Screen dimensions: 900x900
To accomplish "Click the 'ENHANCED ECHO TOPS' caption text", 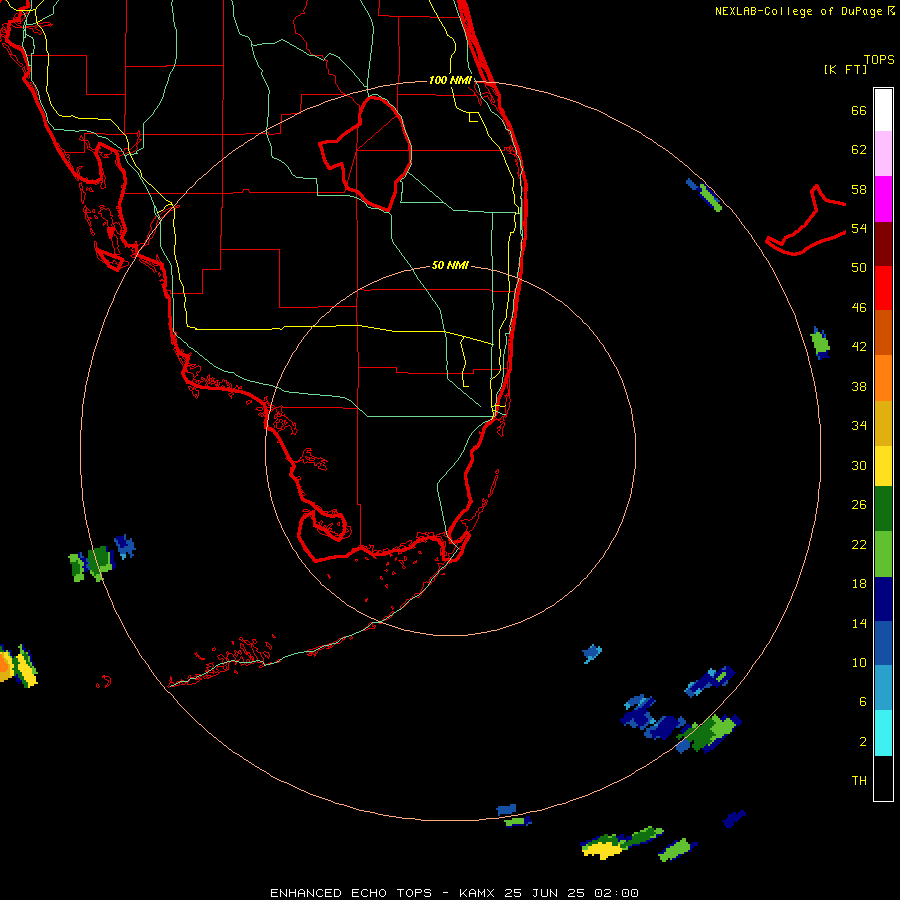I will [x=351, y=893].
